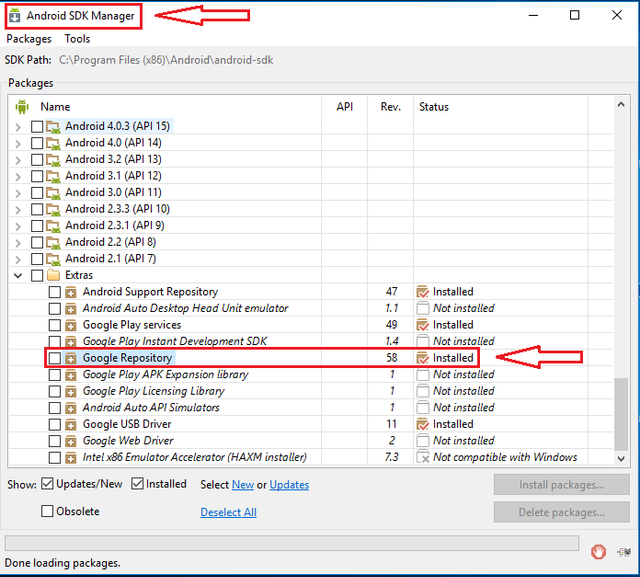Image resolution: width=640 pixels, height=577 pixels.
Task: Uncheck the Updates/New show filter
Action: 47,484
